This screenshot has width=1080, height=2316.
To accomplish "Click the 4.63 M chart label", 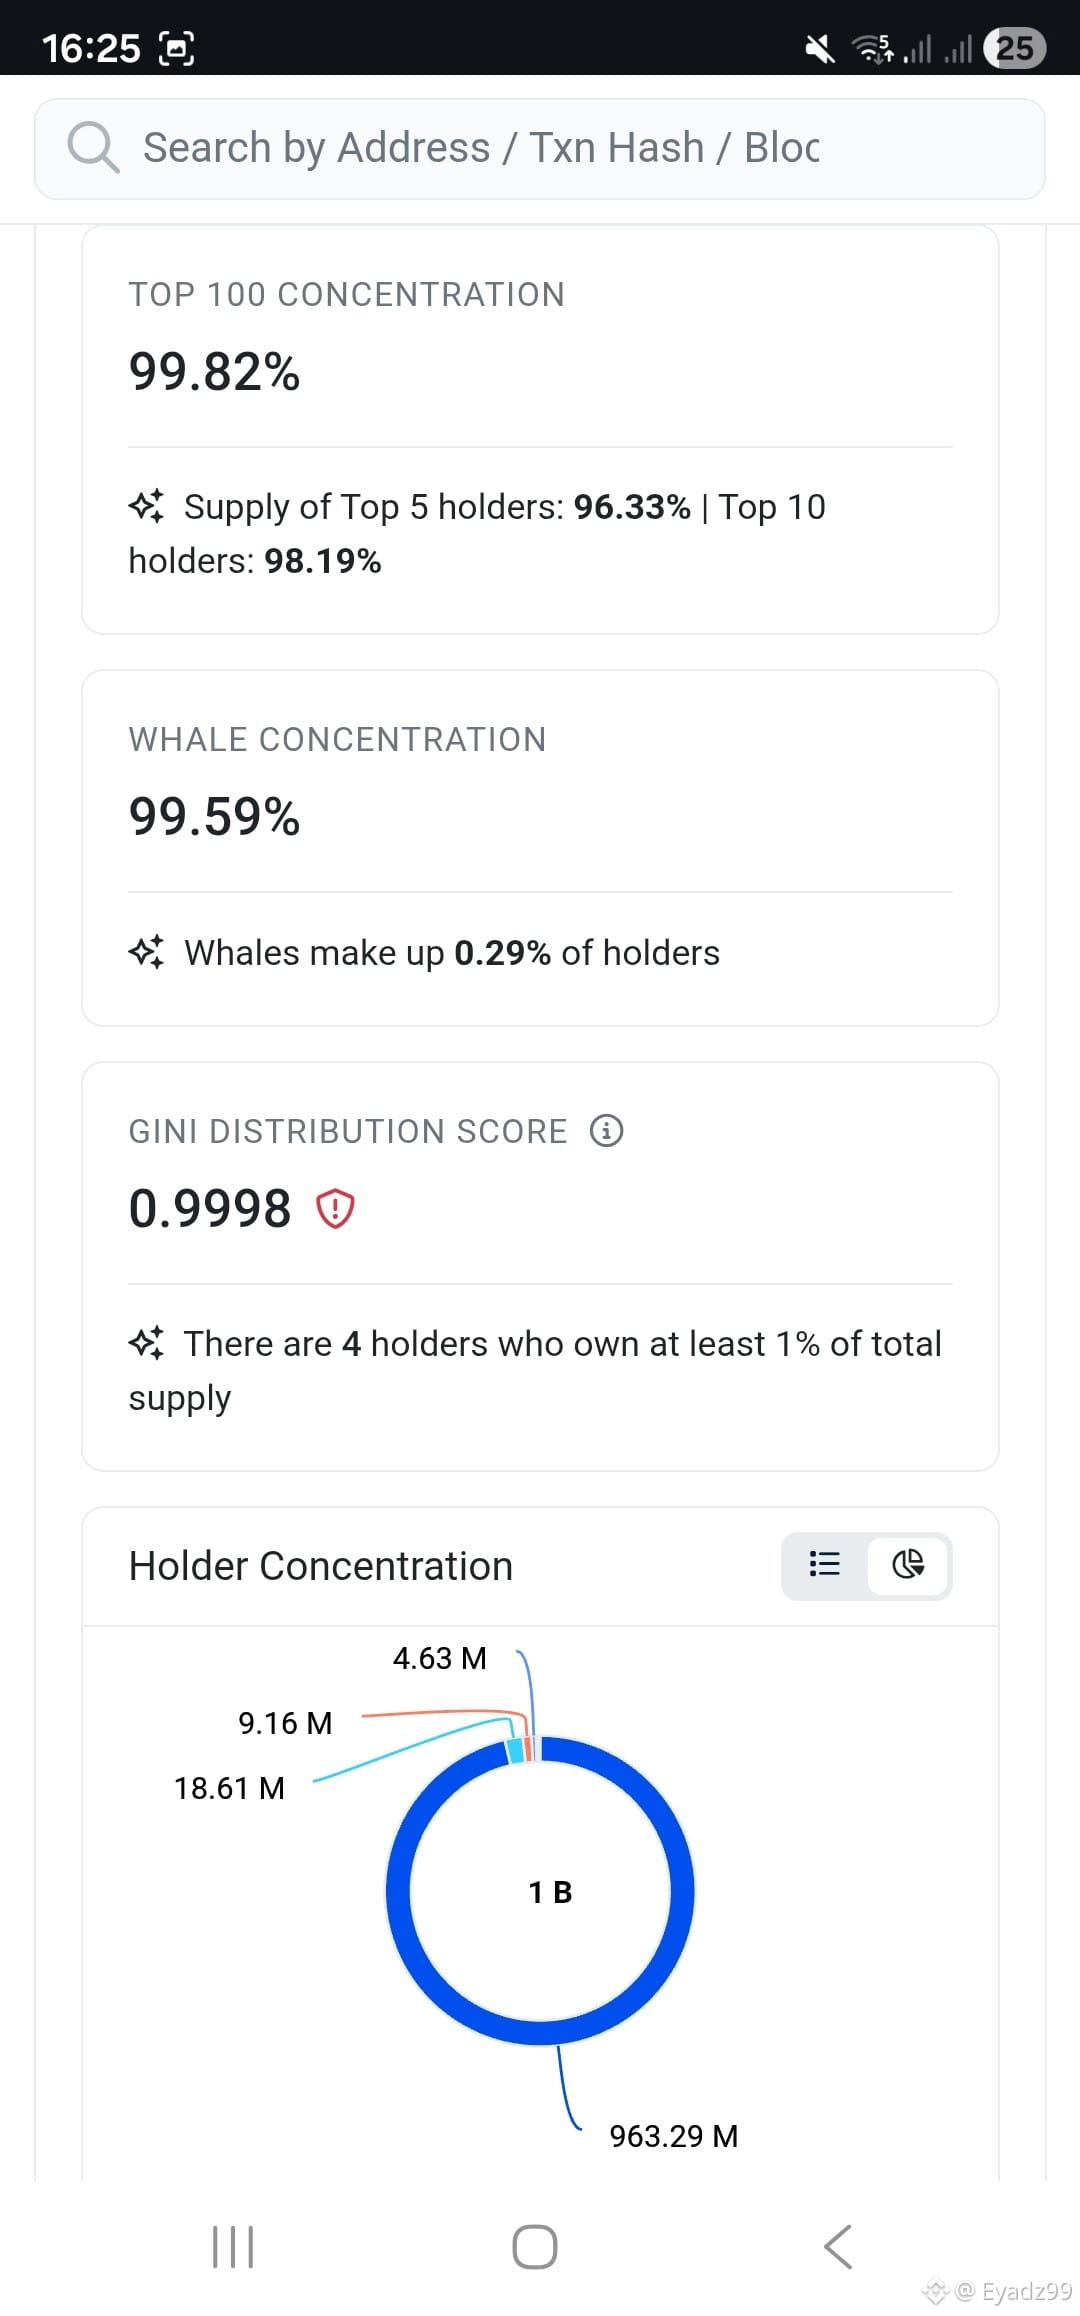I will tap(439, 1658).
